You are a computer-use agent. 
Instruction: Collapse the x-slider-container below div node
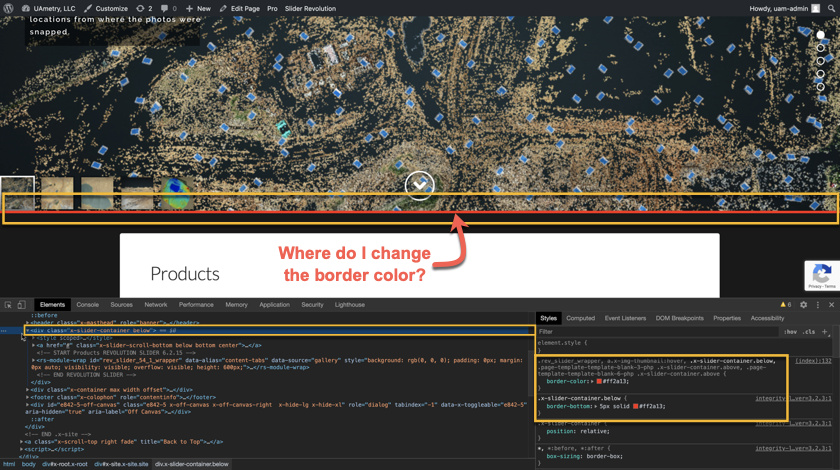point(27,331)
